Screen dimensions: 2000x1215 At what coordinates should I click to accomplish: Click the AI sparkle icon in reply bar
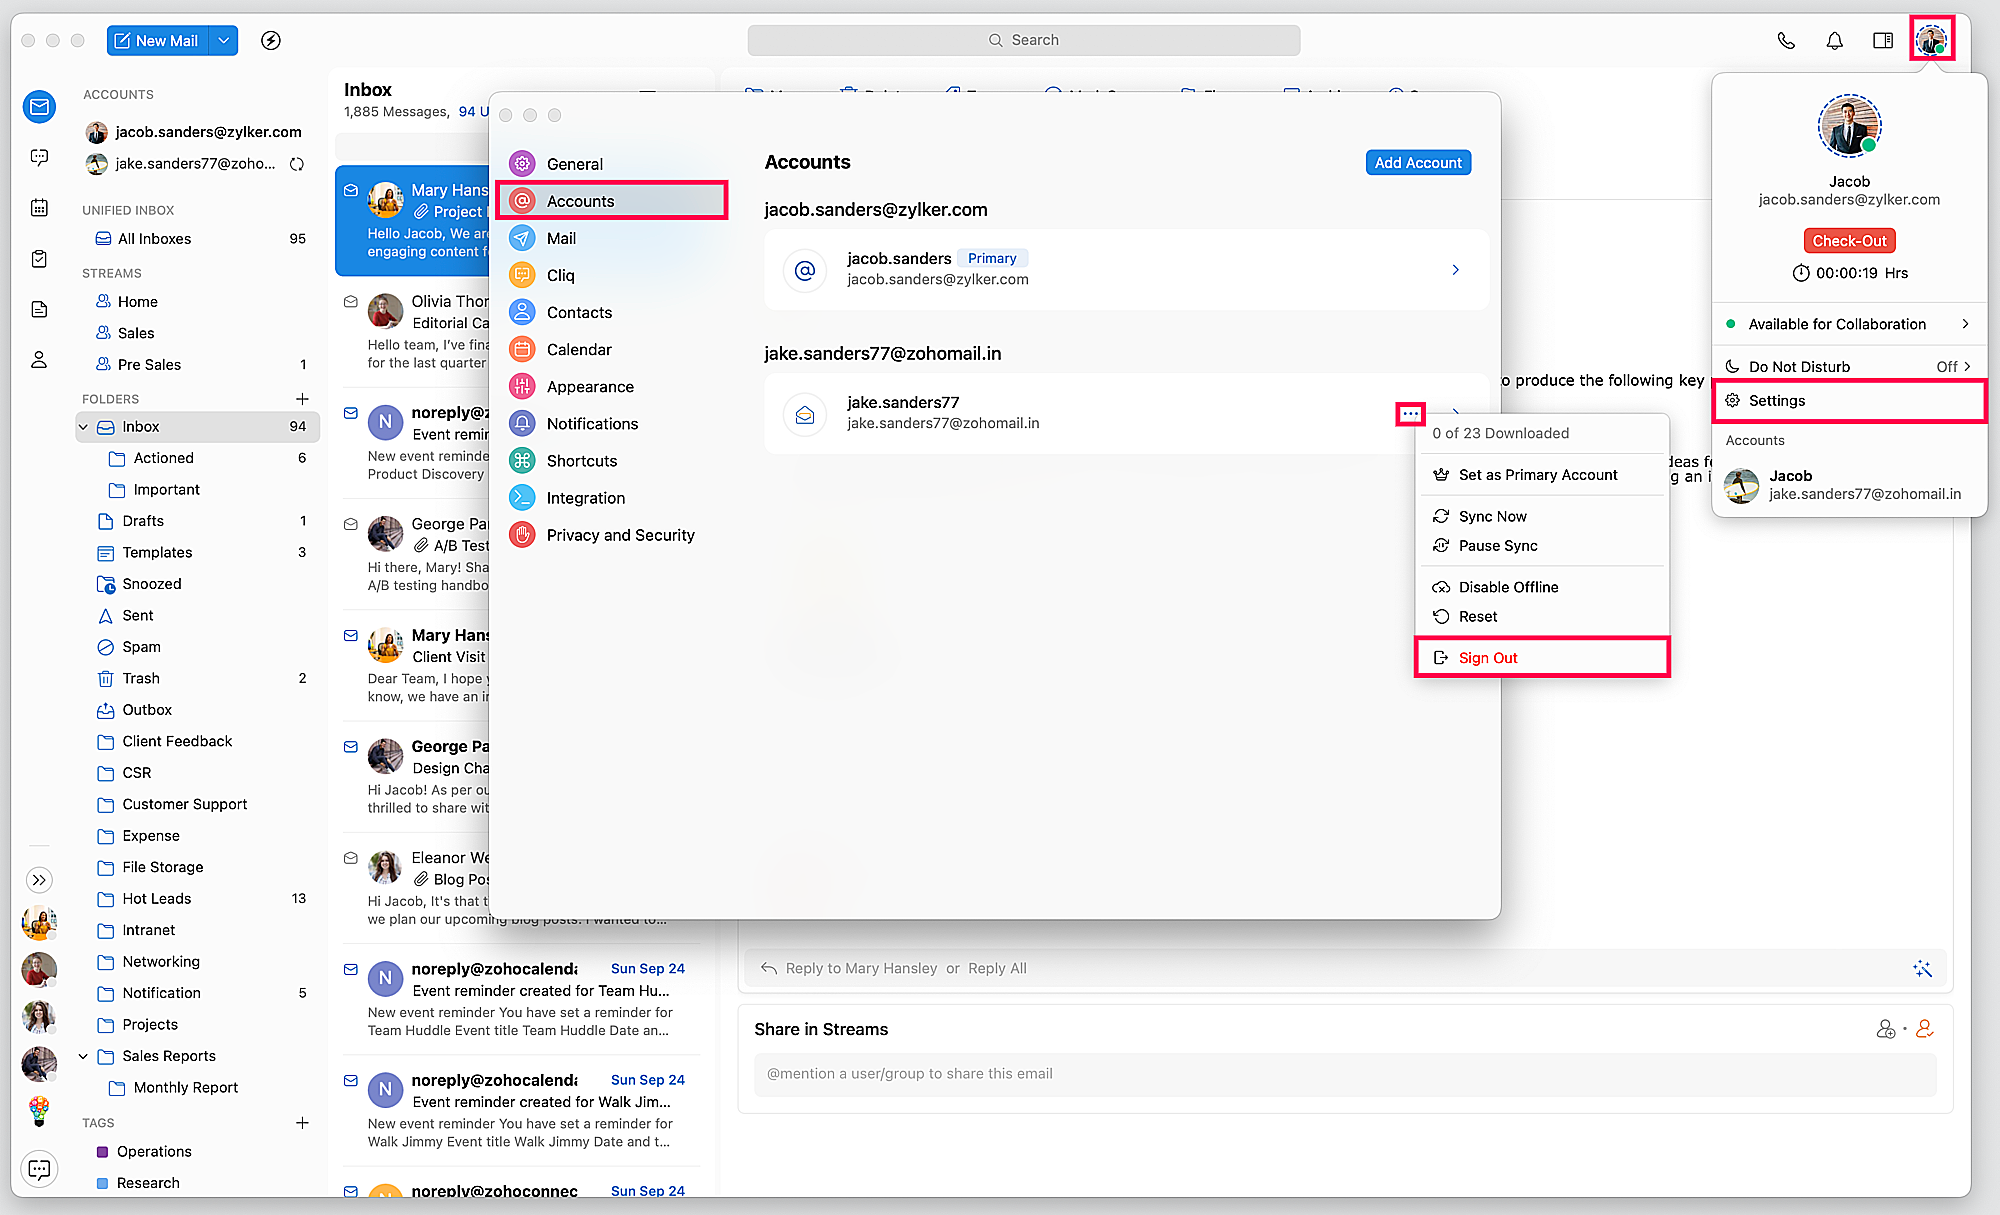[1922, 968]
